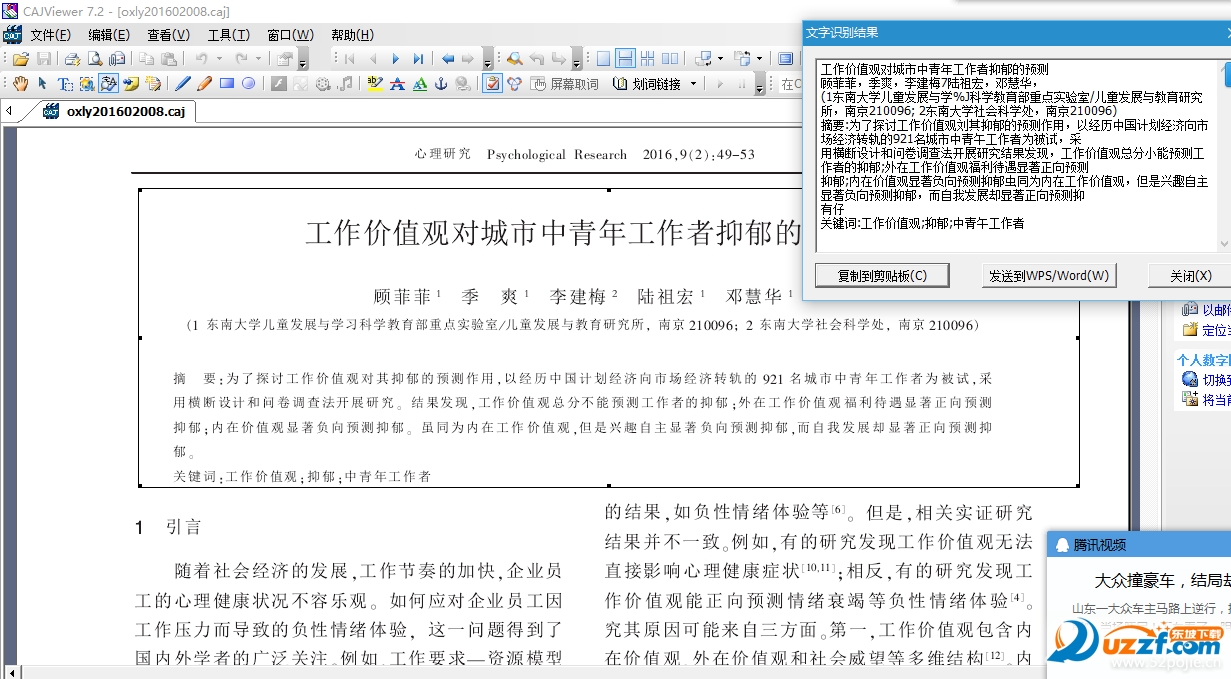Select the Image selection tool
The image size is (1231, 679).
(x=86, y=83)
